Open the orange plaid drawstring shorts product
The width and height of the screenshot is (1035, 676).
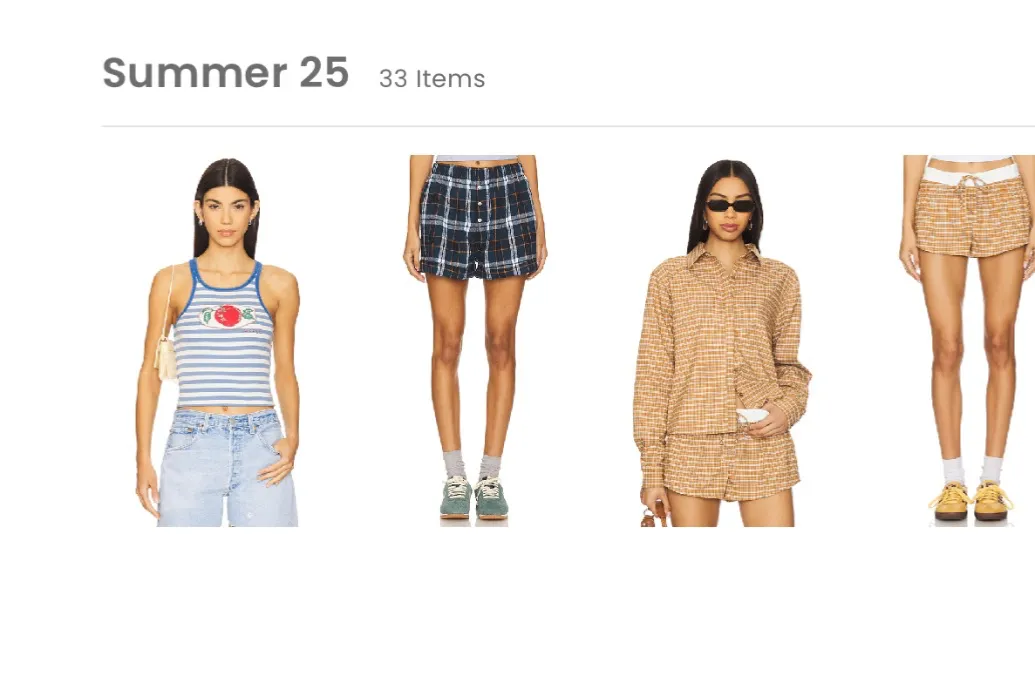968,341
